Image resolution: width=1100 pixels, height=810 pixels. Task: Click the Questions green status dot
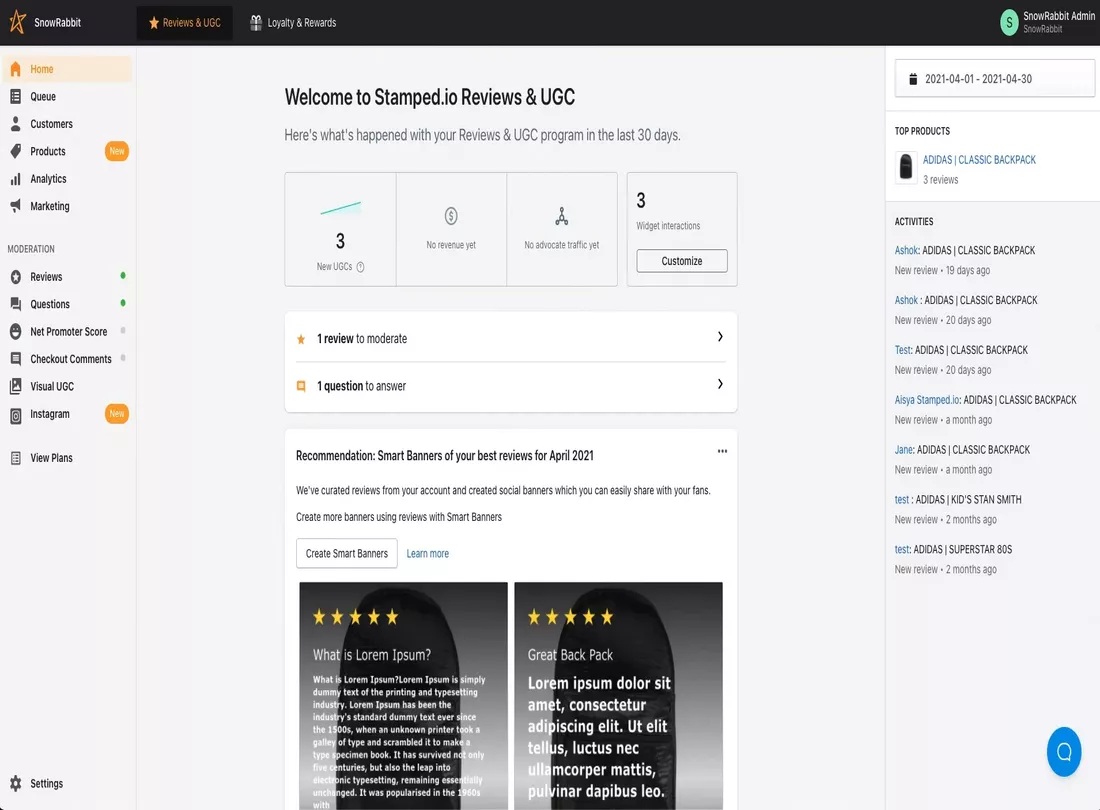(123, 303)
